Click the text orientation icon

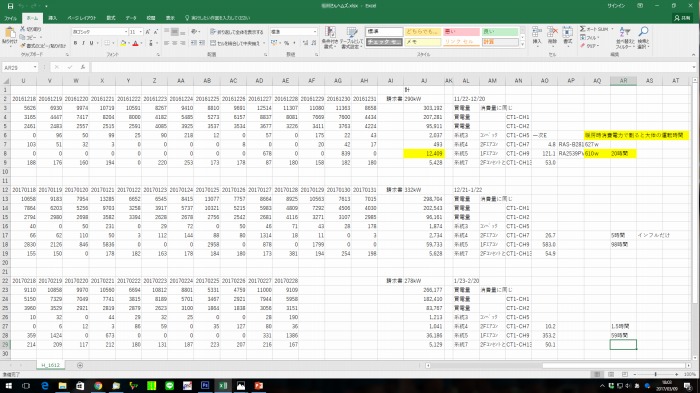pyautogui.click(x=194, y=32)
